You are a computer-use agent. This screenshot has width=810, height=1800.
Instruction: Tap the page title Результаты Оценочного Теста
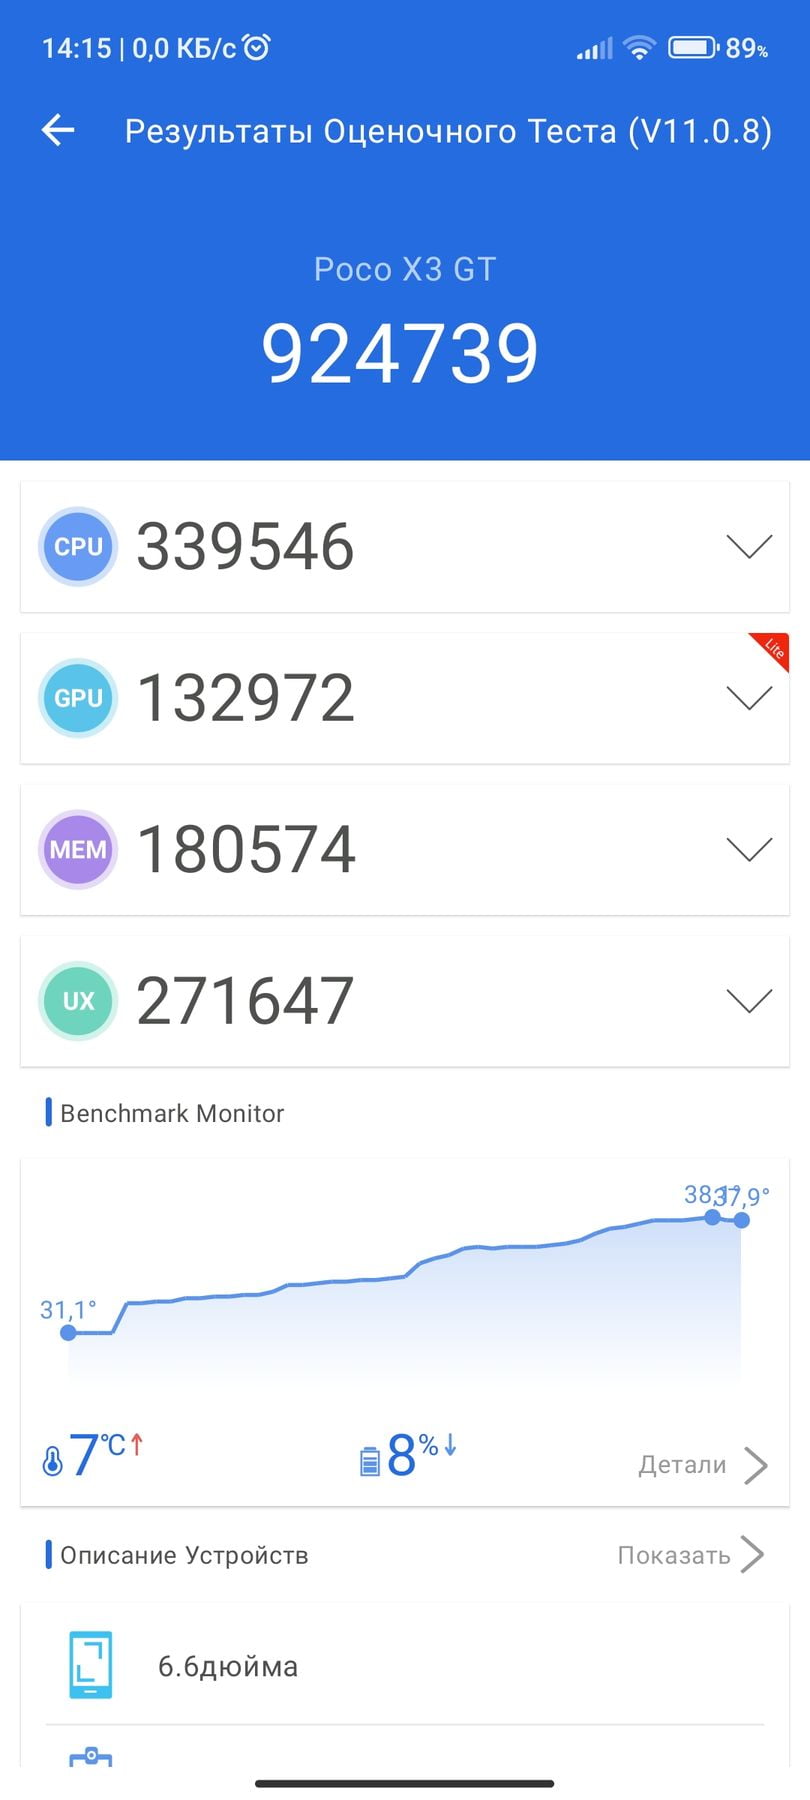point(448,131)
